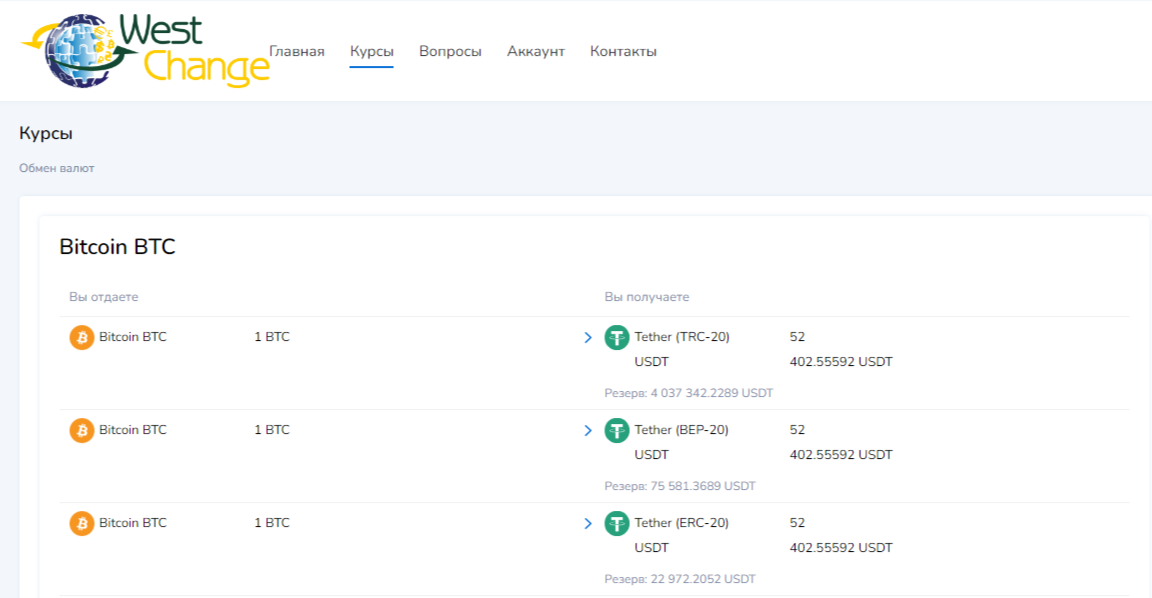
Task: Go to the Вопросы page
Action: (450, 51)
